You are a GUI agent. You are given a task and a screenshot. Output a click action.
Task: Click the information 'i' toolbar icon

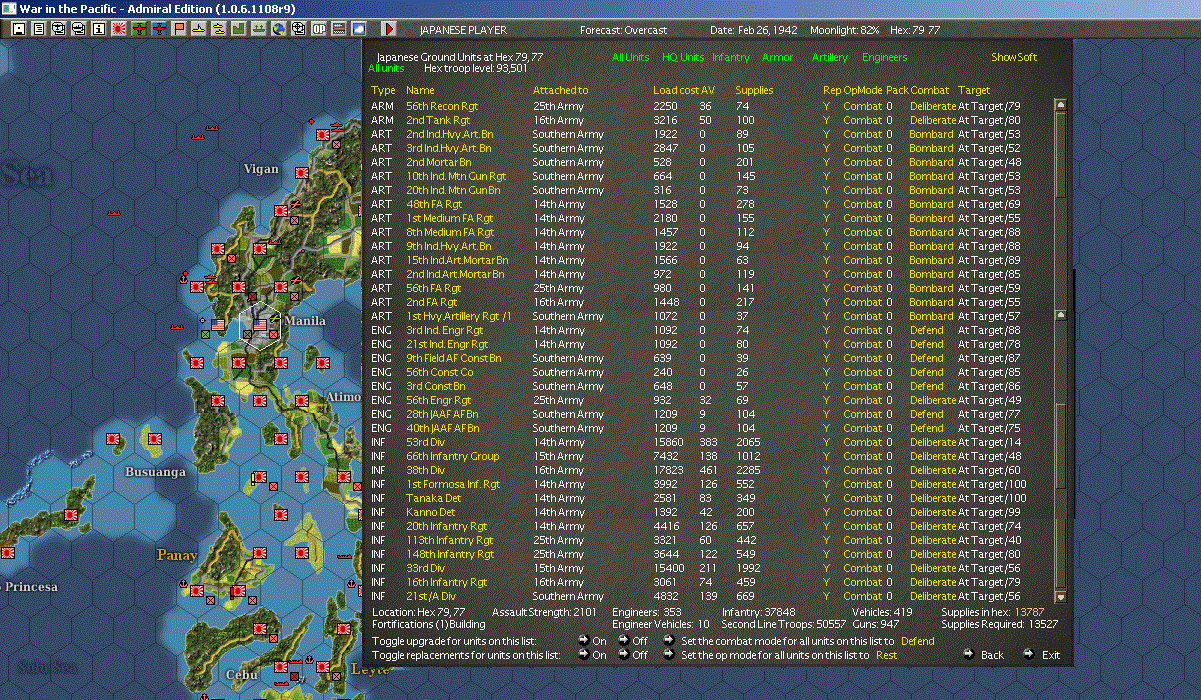click(98, 29)
